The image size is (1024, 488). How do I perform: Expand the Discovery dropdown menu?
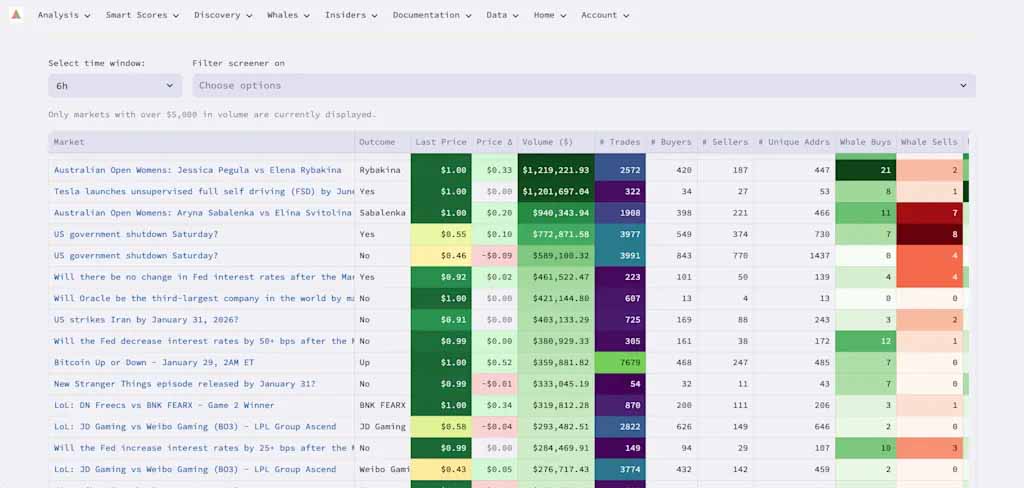[x=223, y=15]
